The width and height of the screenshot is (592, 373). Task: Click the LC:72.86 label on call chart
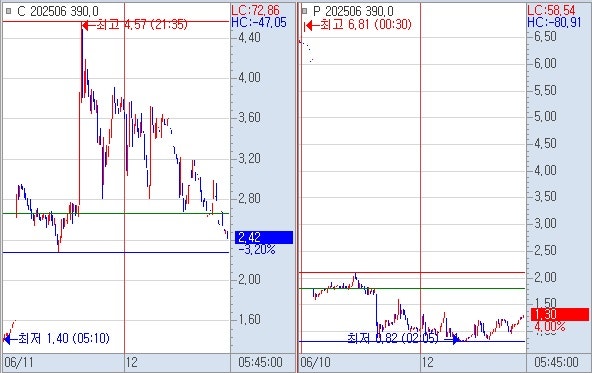click(255, 10)
